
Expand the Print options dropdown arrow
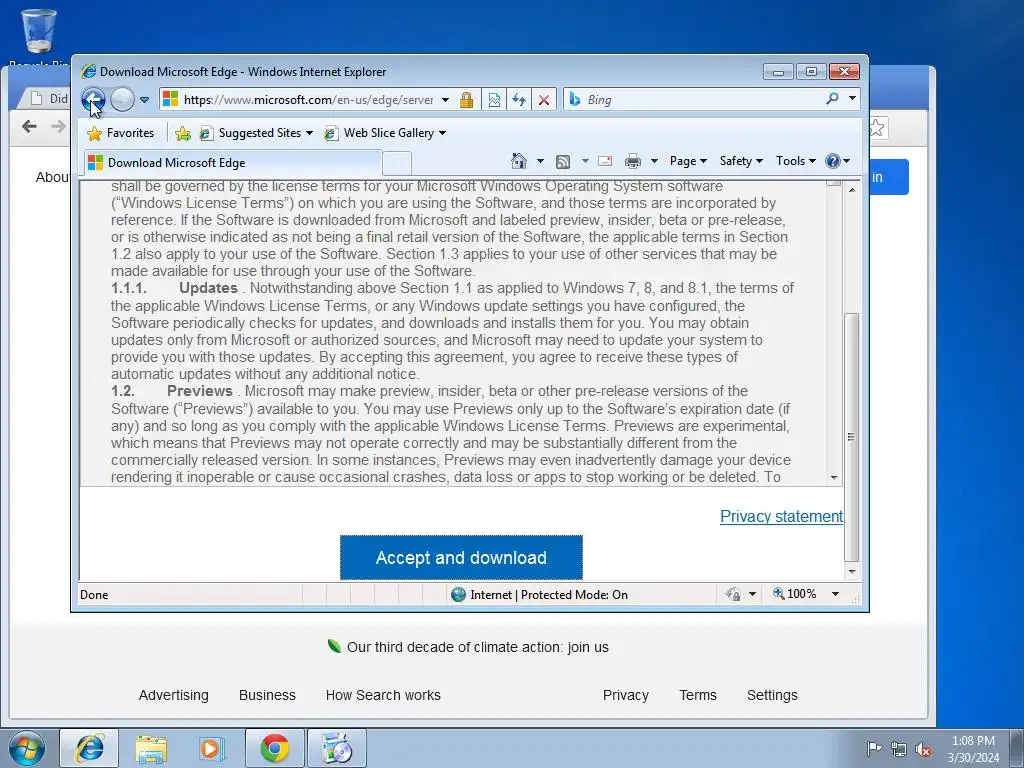click(654, 161)
